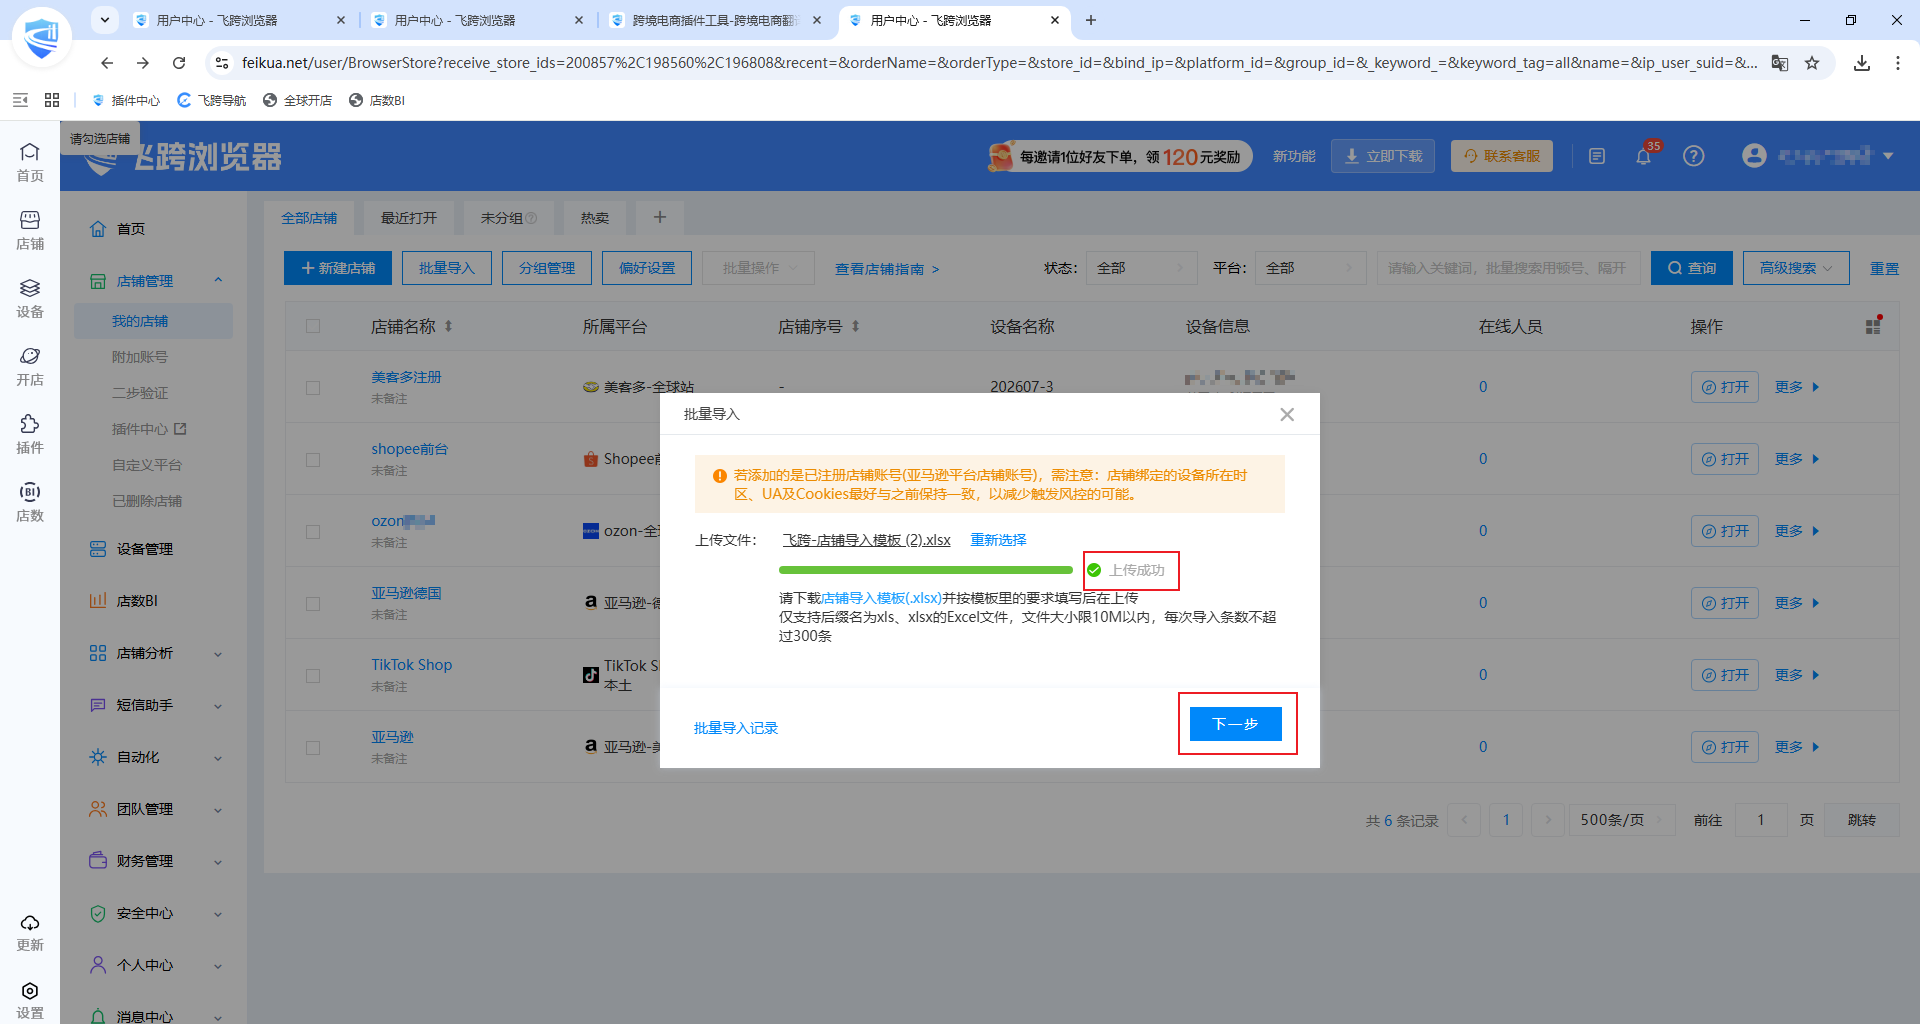The width and height of the screenshot is (1920, 1024).
Task: Close the 批量导入 dialog
Action: [x=1287, y=414]
